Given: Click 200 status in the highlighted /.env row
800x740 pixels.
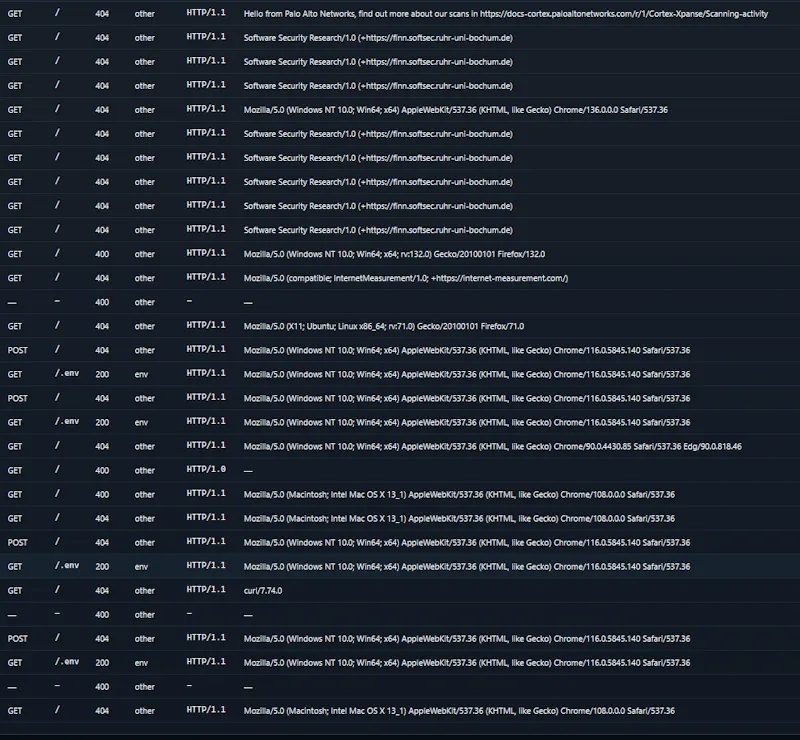Looking at the screenshot, I should pos(102,566).
